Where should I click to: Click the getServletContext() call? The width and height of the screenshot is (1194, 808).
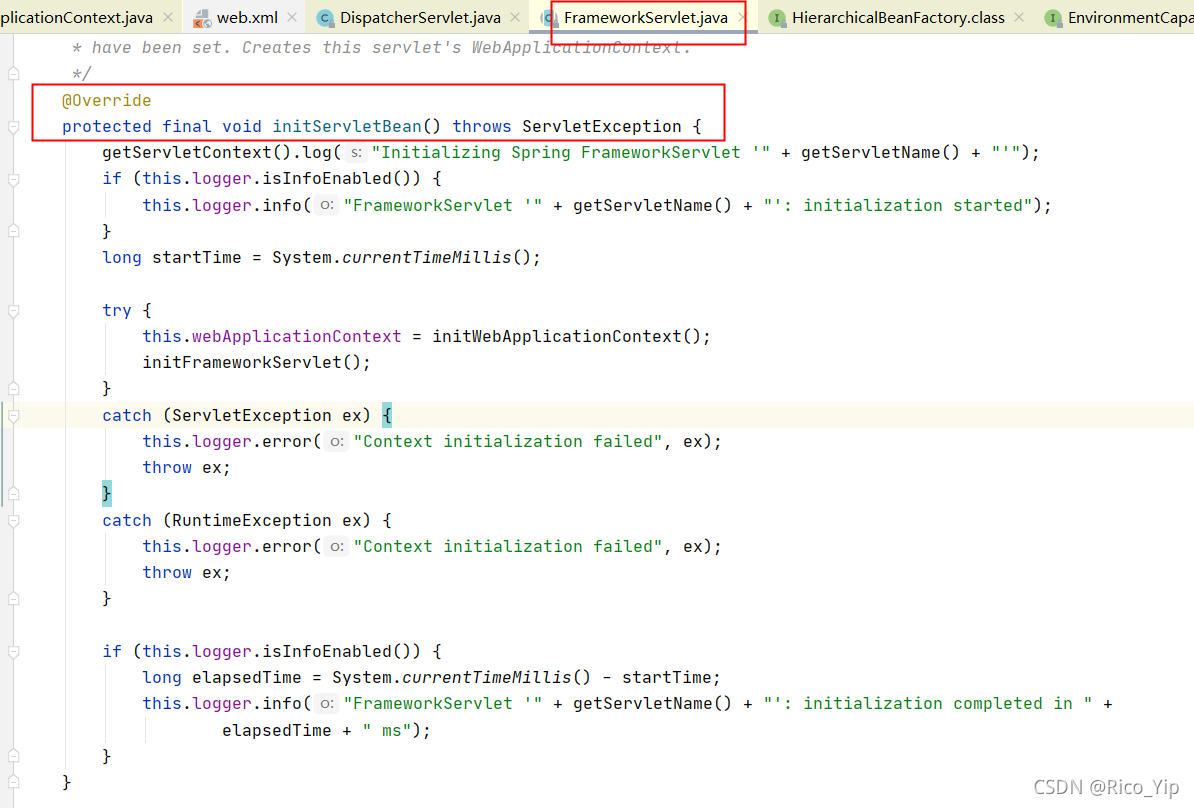pos(196,152)
